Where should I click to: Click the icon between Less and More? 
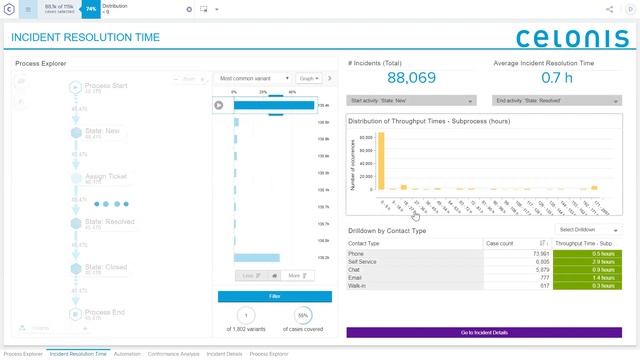click(x=274, y=276)
